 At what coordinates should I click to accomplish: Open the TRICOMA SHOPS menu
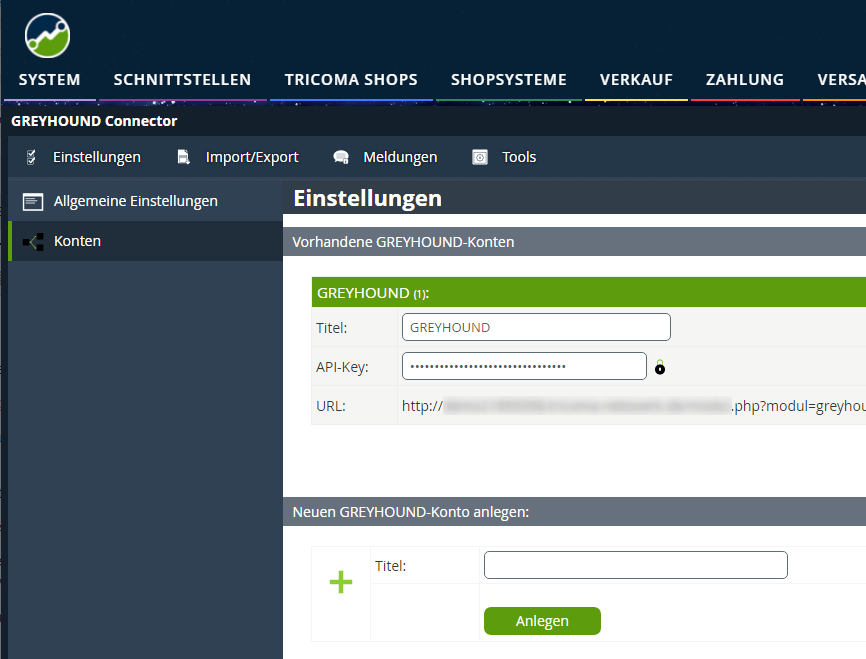[351, 80]
